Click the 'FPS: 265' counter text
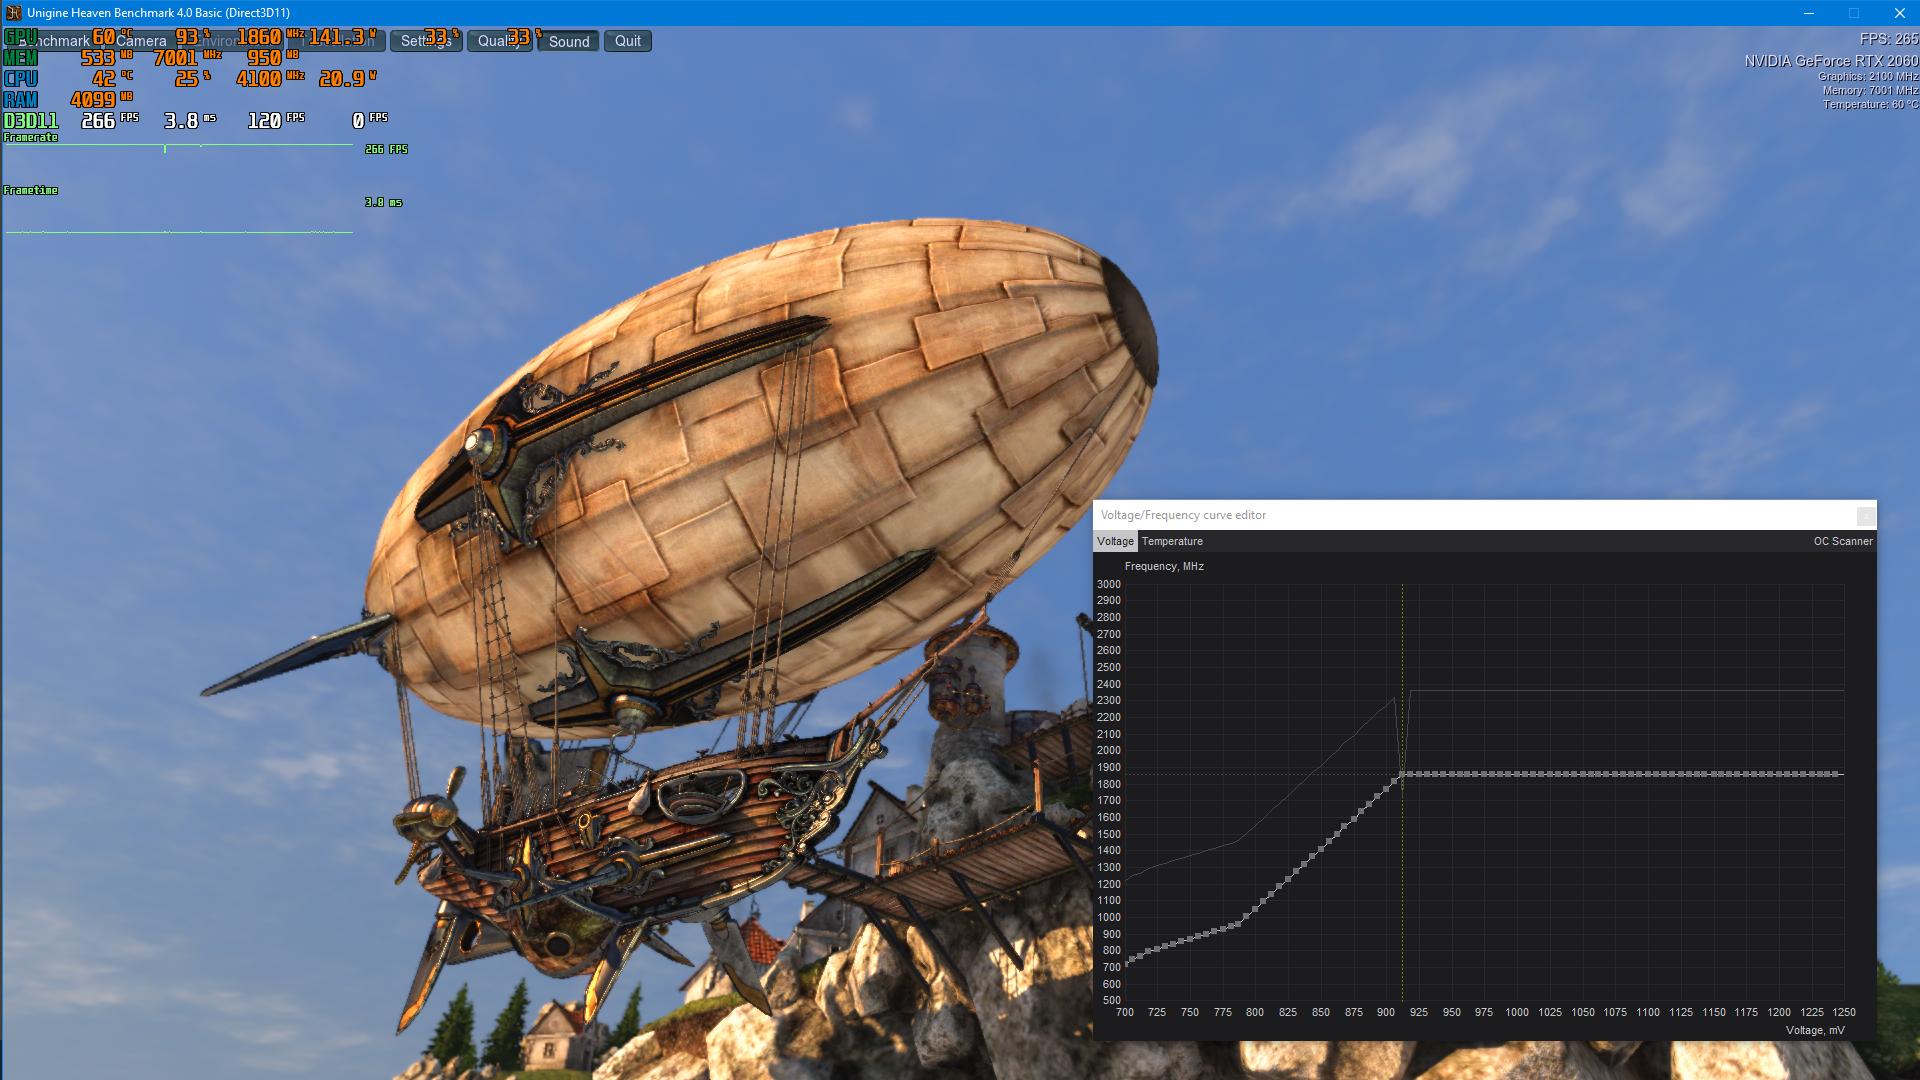Screen dimensions: 1920x1080 point(1889,39)
